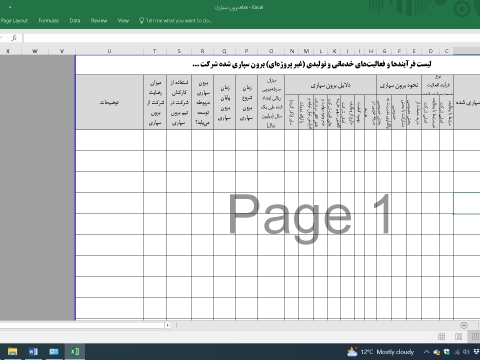Click the horizontal scrollbar right arrow
The height and width of the screenshot is (360, 480).
(x=168, y=325)
